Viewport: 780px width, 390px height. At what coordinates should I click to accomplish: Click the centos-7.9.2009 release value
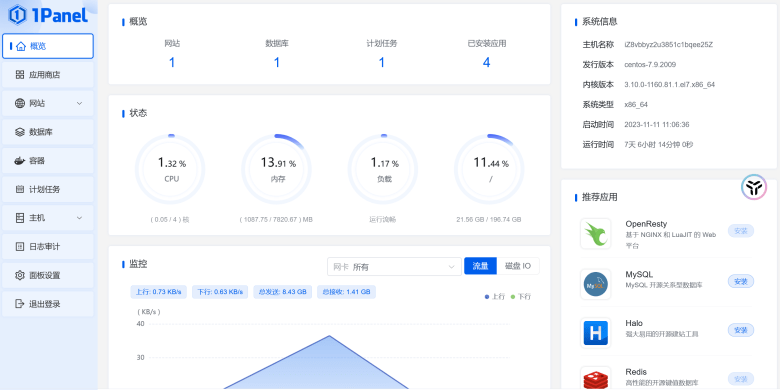[x=650, y=65]
